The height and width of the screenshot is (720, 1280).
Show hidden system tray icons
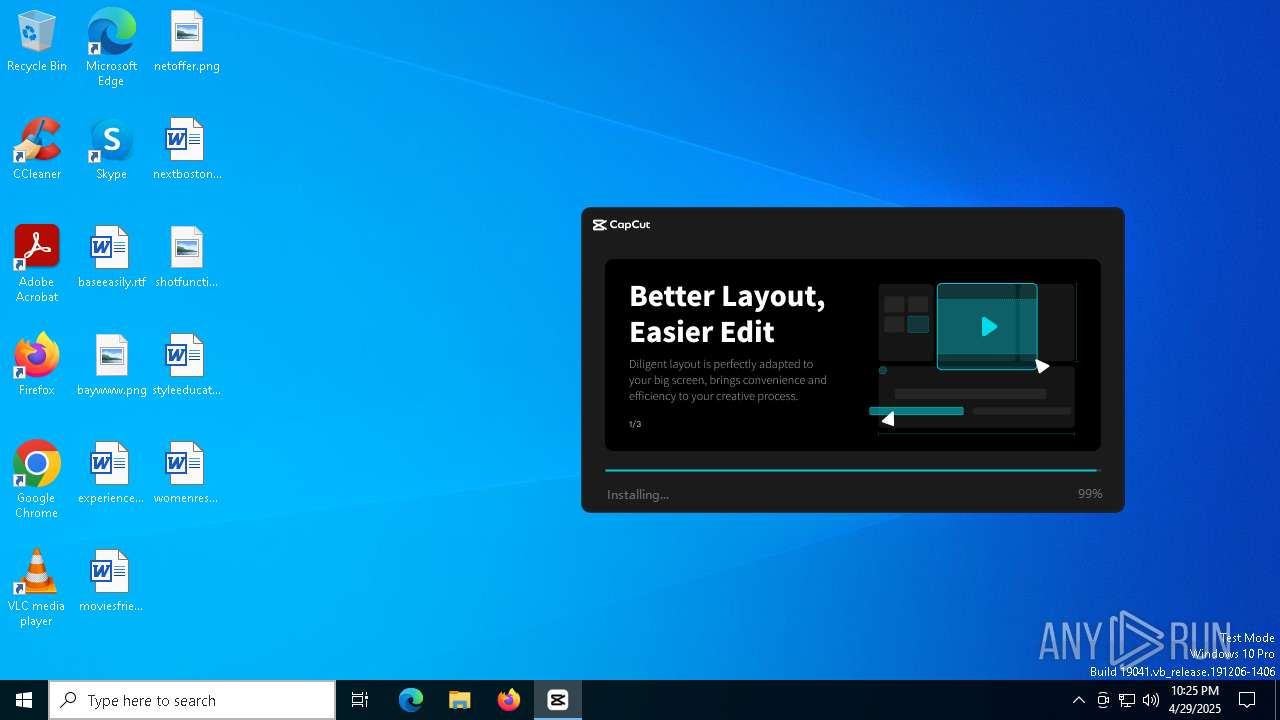pos(1078,700)
